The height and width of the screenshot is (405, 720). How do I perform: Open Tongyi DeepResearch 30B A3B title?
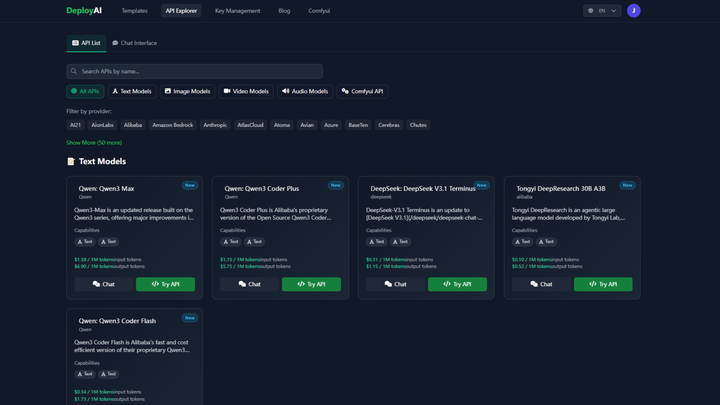point(561,189)
